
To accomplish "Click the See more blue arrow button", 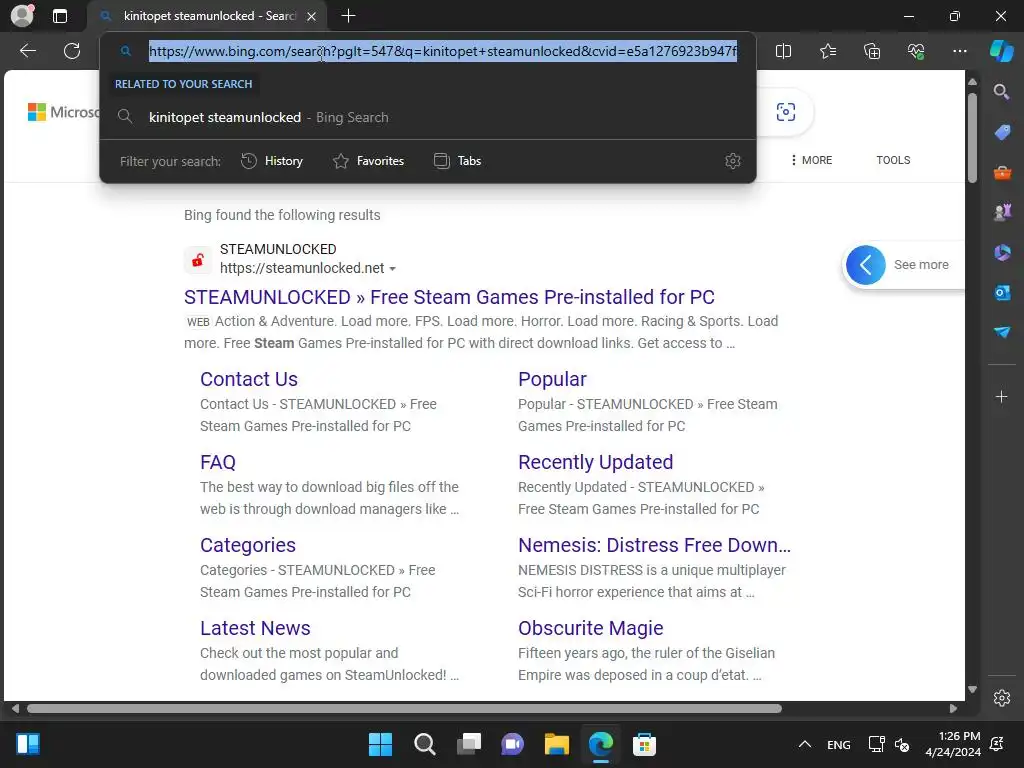I will (x=865, y=264).
